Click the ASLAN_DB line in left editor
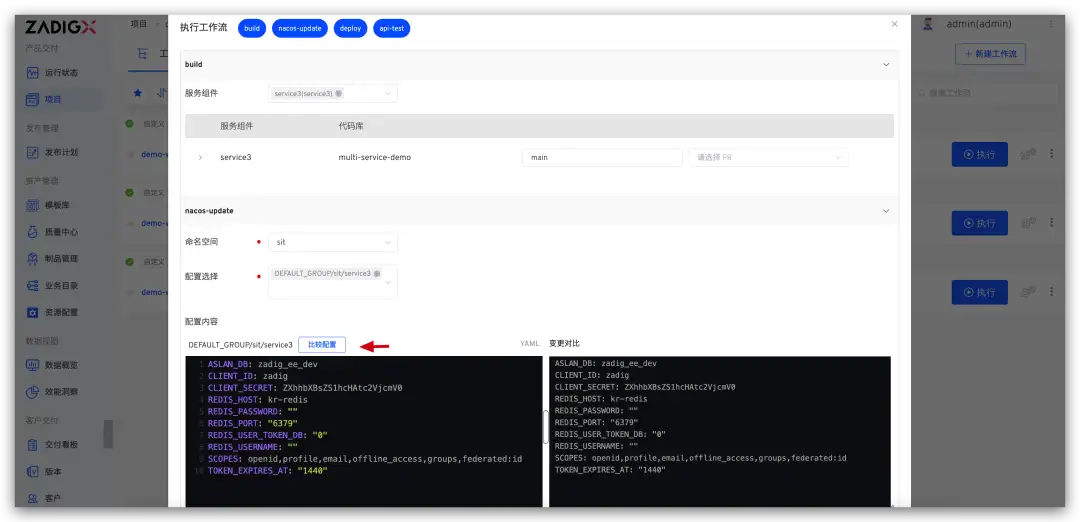Image resolution: width=1080 pixels, height=522 pixels. [262, 364]
